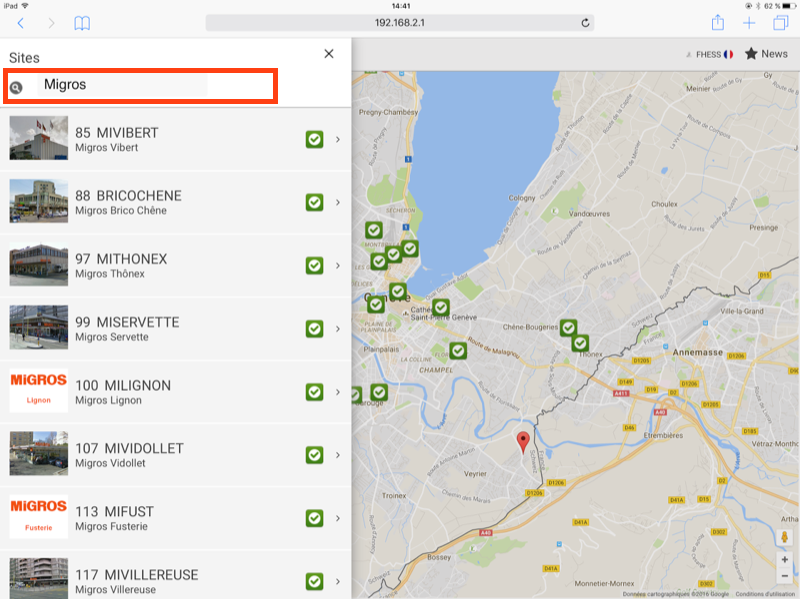Expand 88 BRICOCHENE details chevron
Viewport: 800px width, 599px height.
pos(338,203)
